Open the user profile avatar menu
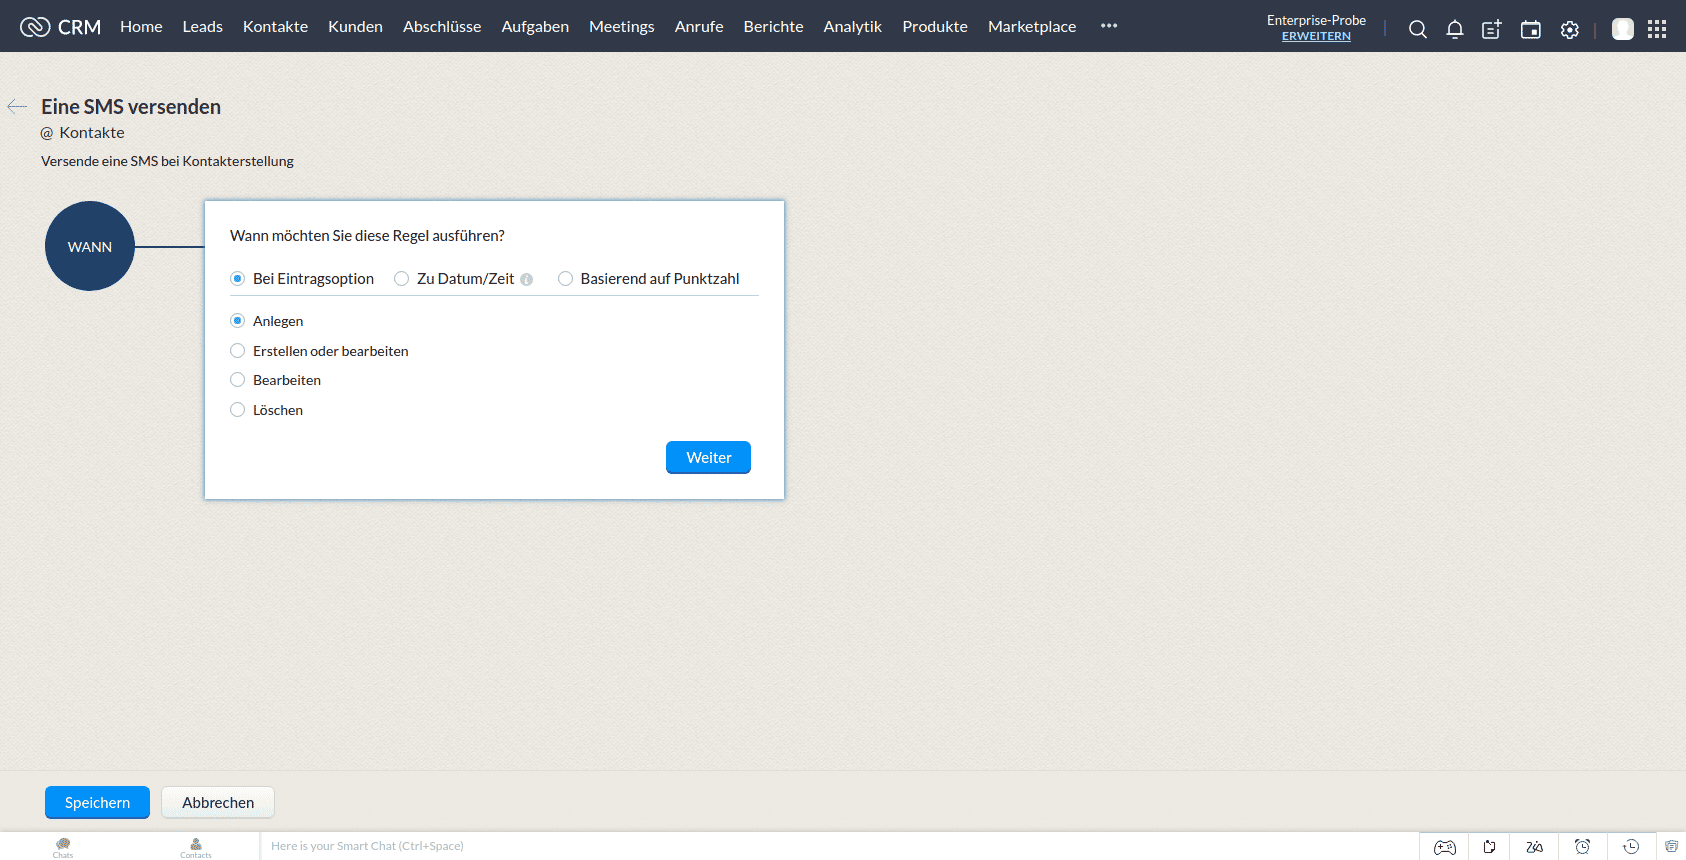1686x860 pixels. click(1622, 29)
